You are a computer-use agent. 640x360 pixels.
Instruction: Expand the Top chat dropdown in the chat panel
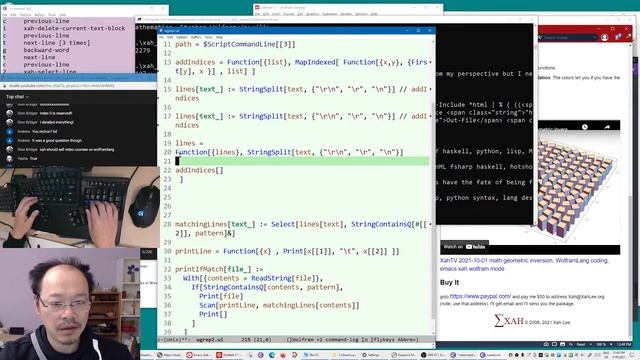pos(17,97)
